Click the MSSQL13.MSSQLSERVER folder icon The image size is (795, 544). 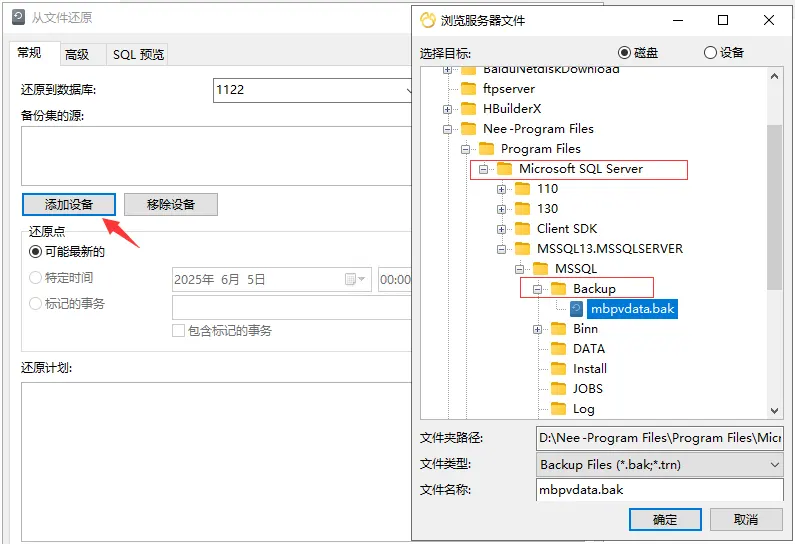pyautogui.click(x=522, y=249)
